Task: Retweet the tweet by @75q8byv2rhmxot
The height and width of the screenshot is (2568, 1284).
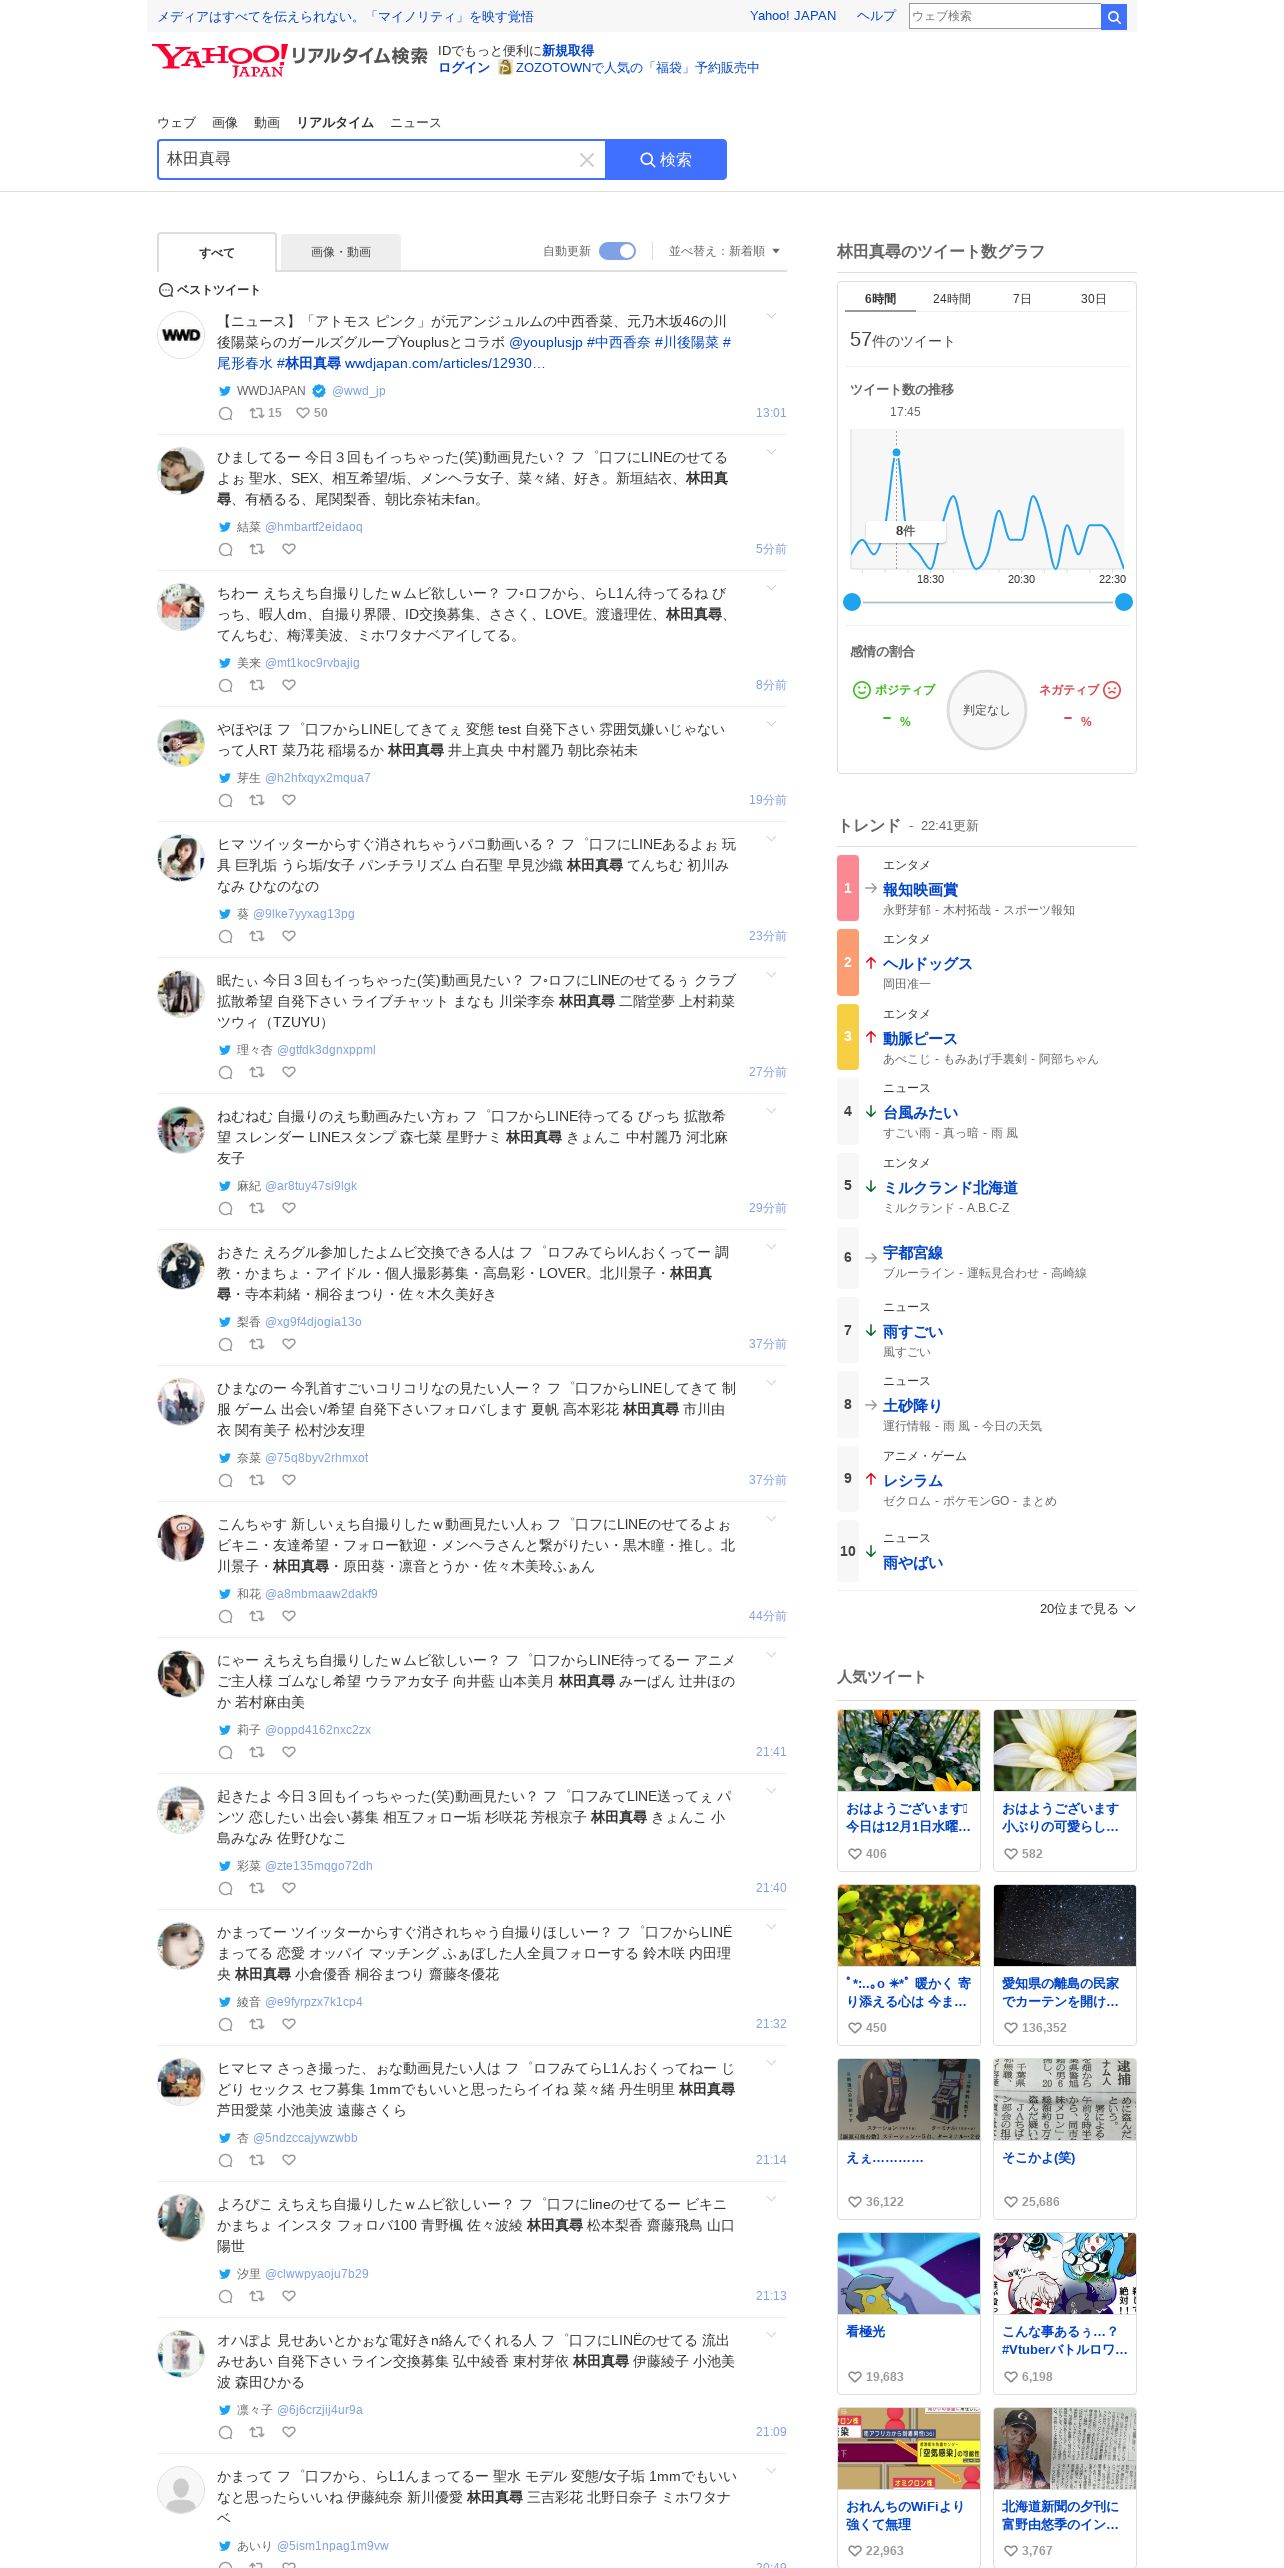Action: click(257, 1480)
